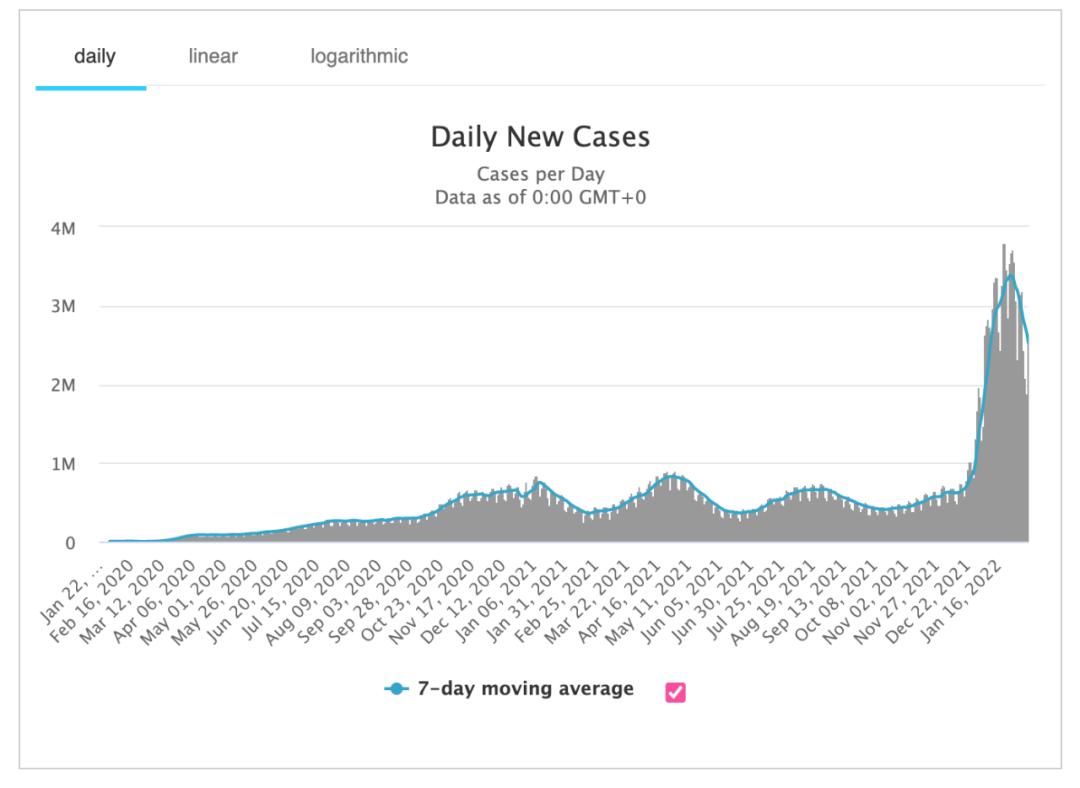The width and height of the screenshot is (1080, 788).
Task: Click the Jul 25, 2021 x-axis date label
Action: coord(744,603)
